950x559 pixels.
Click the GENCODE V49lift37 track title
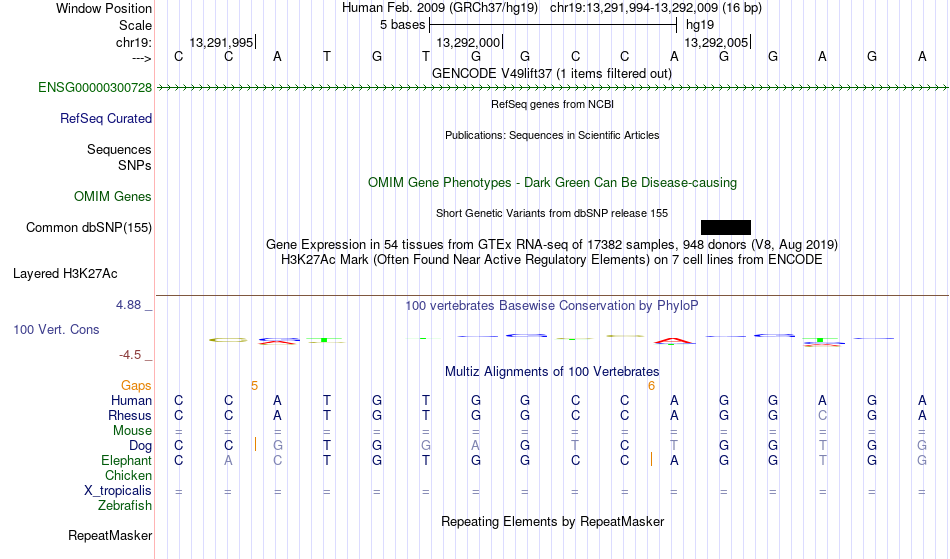[552, 74]
